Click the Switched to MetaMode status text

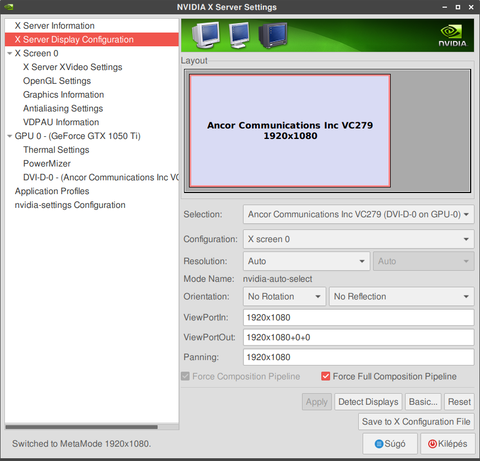(82, 444)
